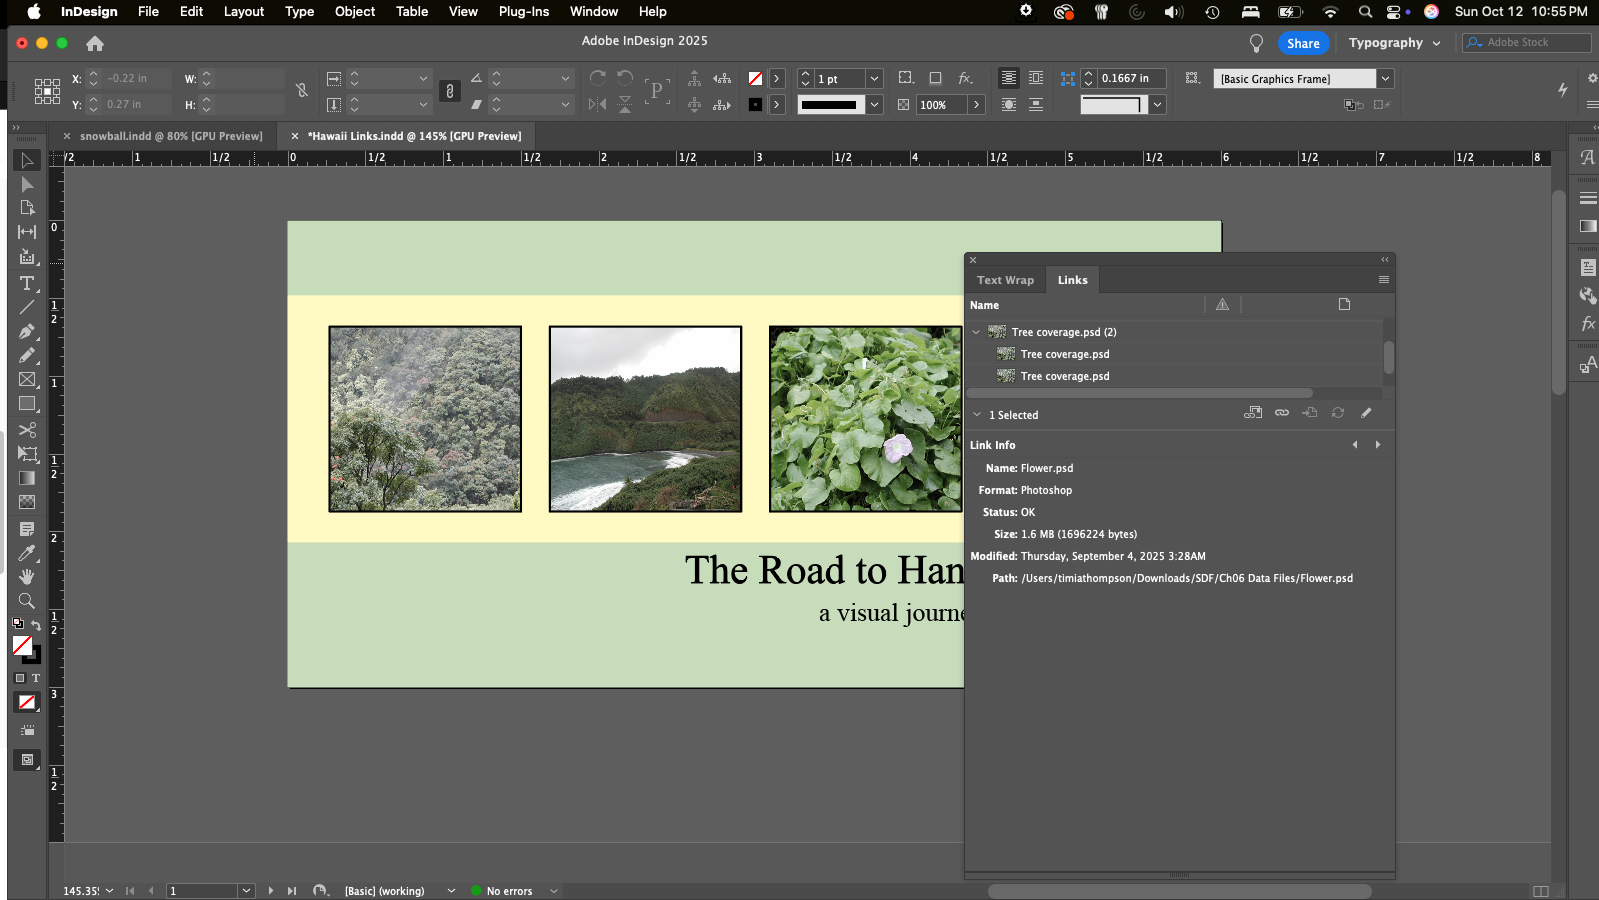The image size is (1599, 900).
Task: Click the Share button
Action: pyautogui.click(x=1302, y=43)
